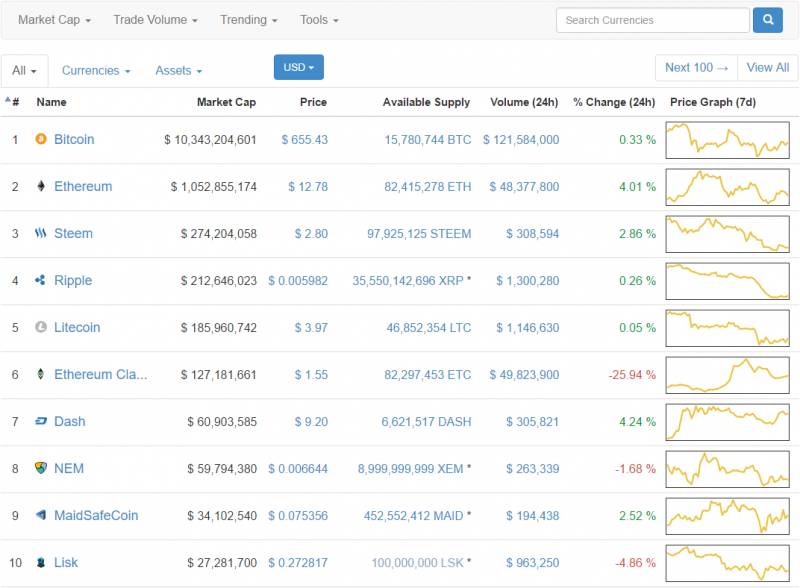Open Dash 7d price graph thumbnail
The height and width of the screenshot is (588, 800).
point(728,422)
